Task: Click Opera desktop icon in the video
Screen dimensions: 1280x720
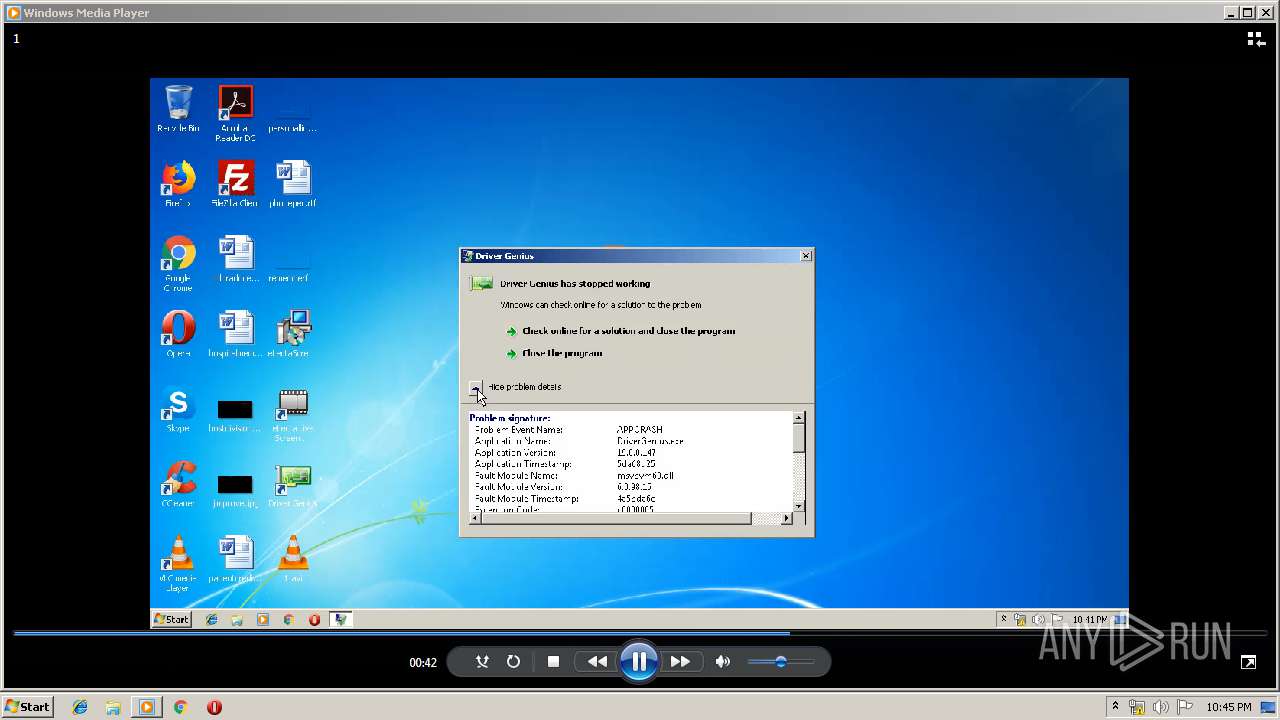Action: pyautogui.click(x=178, y=334)
